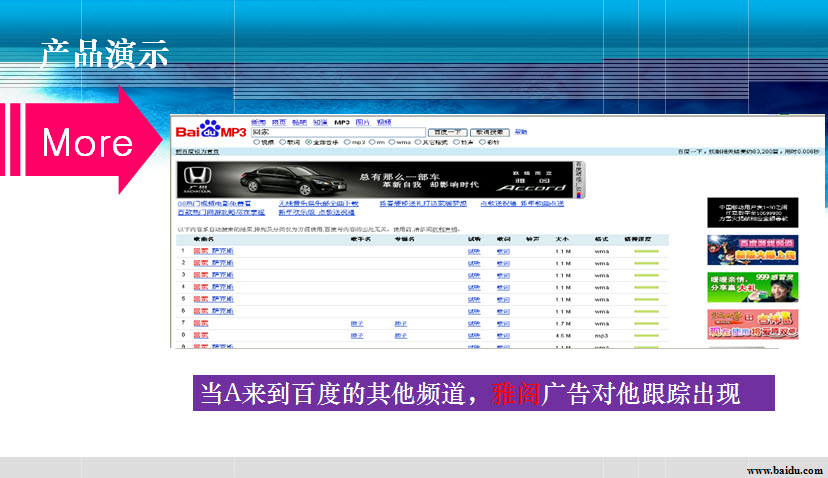
Task: Click the Baidu MP3 paw logo
Action: 211,129
